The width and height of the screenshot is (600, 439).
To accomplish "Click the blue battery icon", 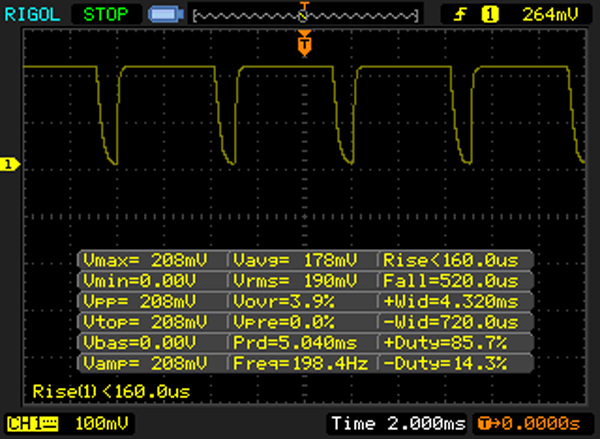I will click(x=166, y=15).
